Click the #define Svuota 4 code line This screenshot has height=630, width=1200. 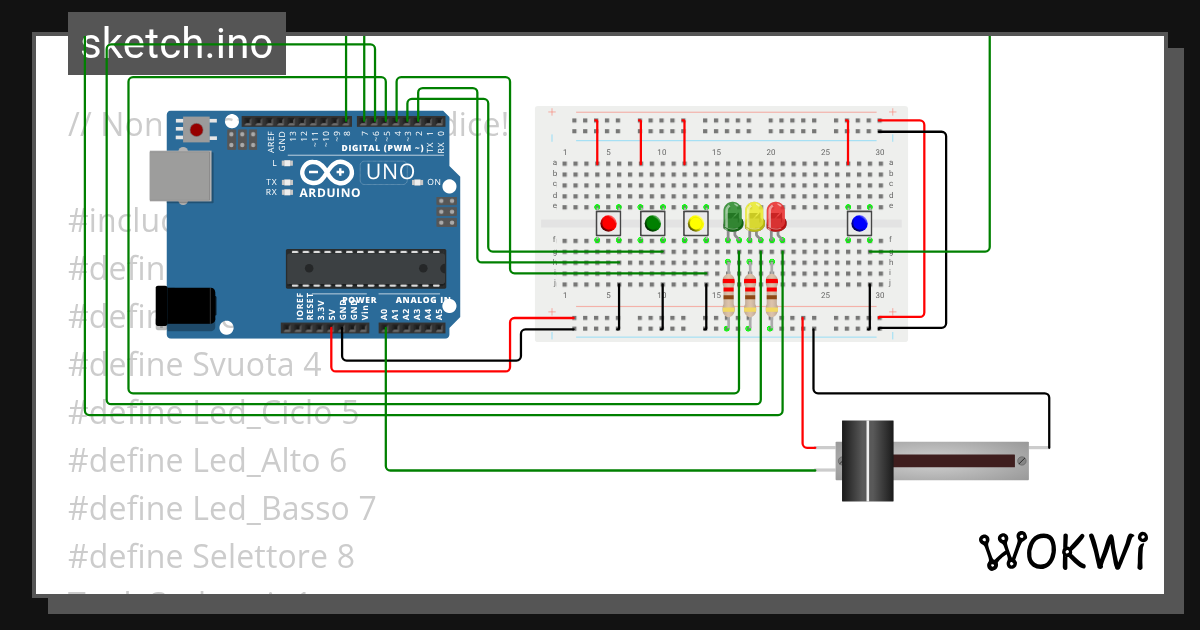193,365
